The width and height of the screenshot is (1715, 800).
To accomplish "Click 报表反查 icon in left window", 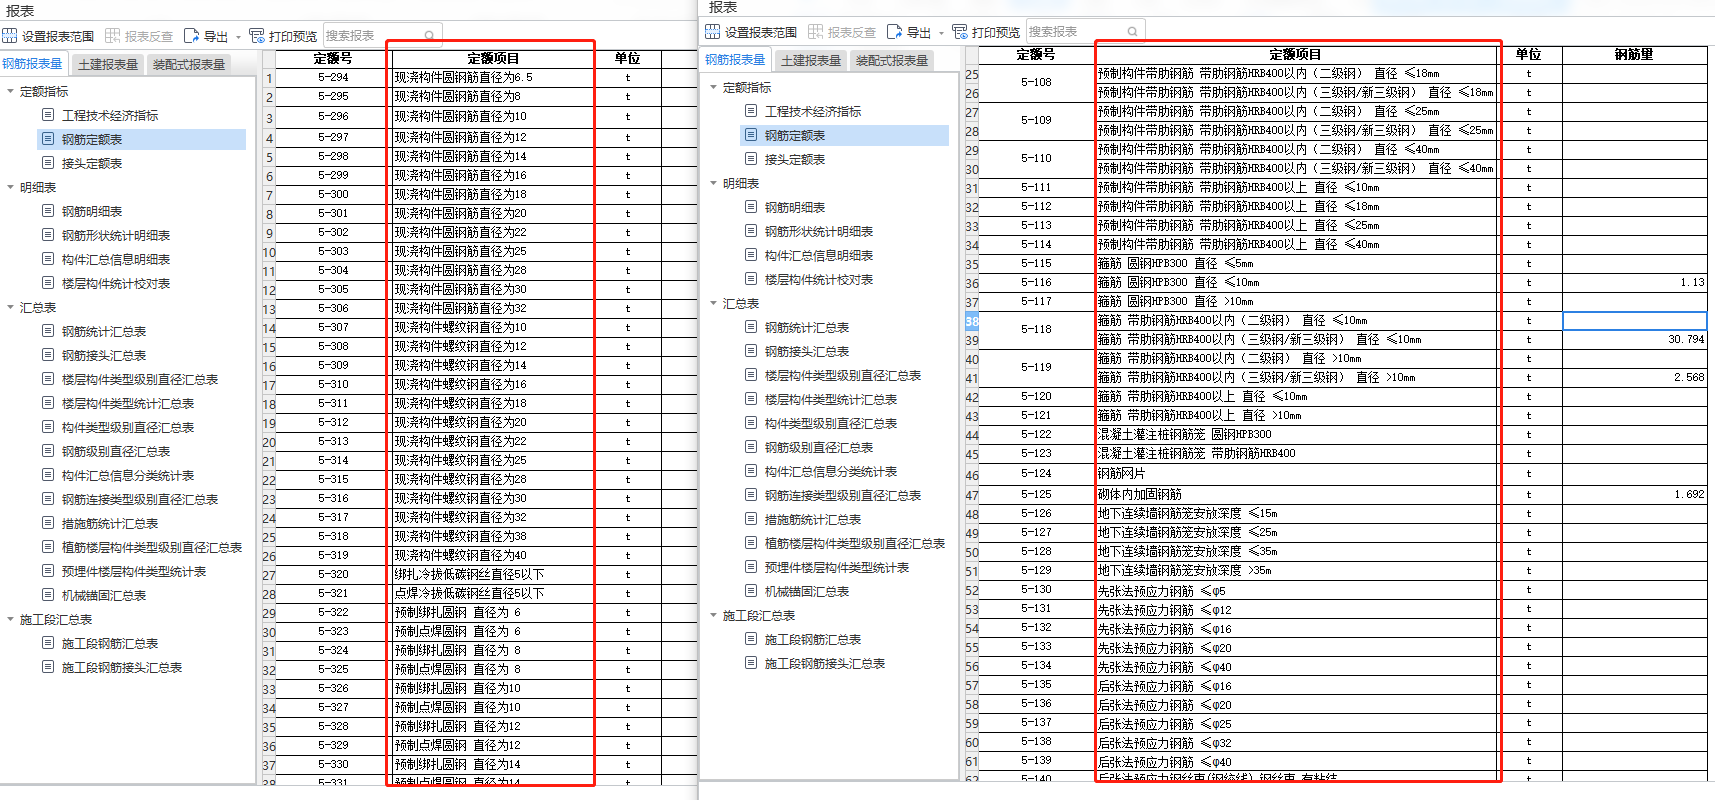I will [113, 36].
